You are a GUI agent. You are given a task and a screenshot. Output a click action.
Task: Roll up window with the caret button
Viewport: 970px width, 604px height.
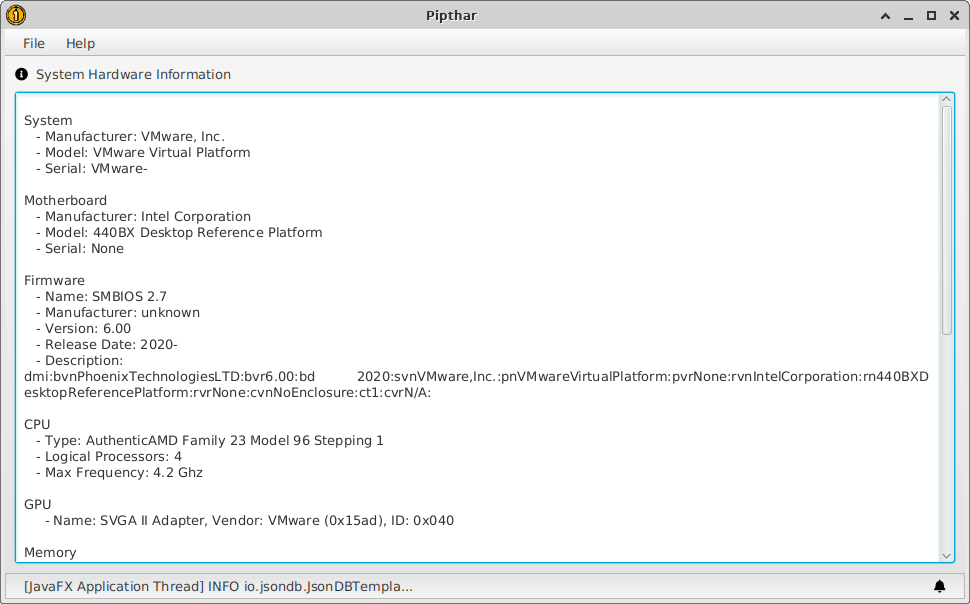point(885,16)
